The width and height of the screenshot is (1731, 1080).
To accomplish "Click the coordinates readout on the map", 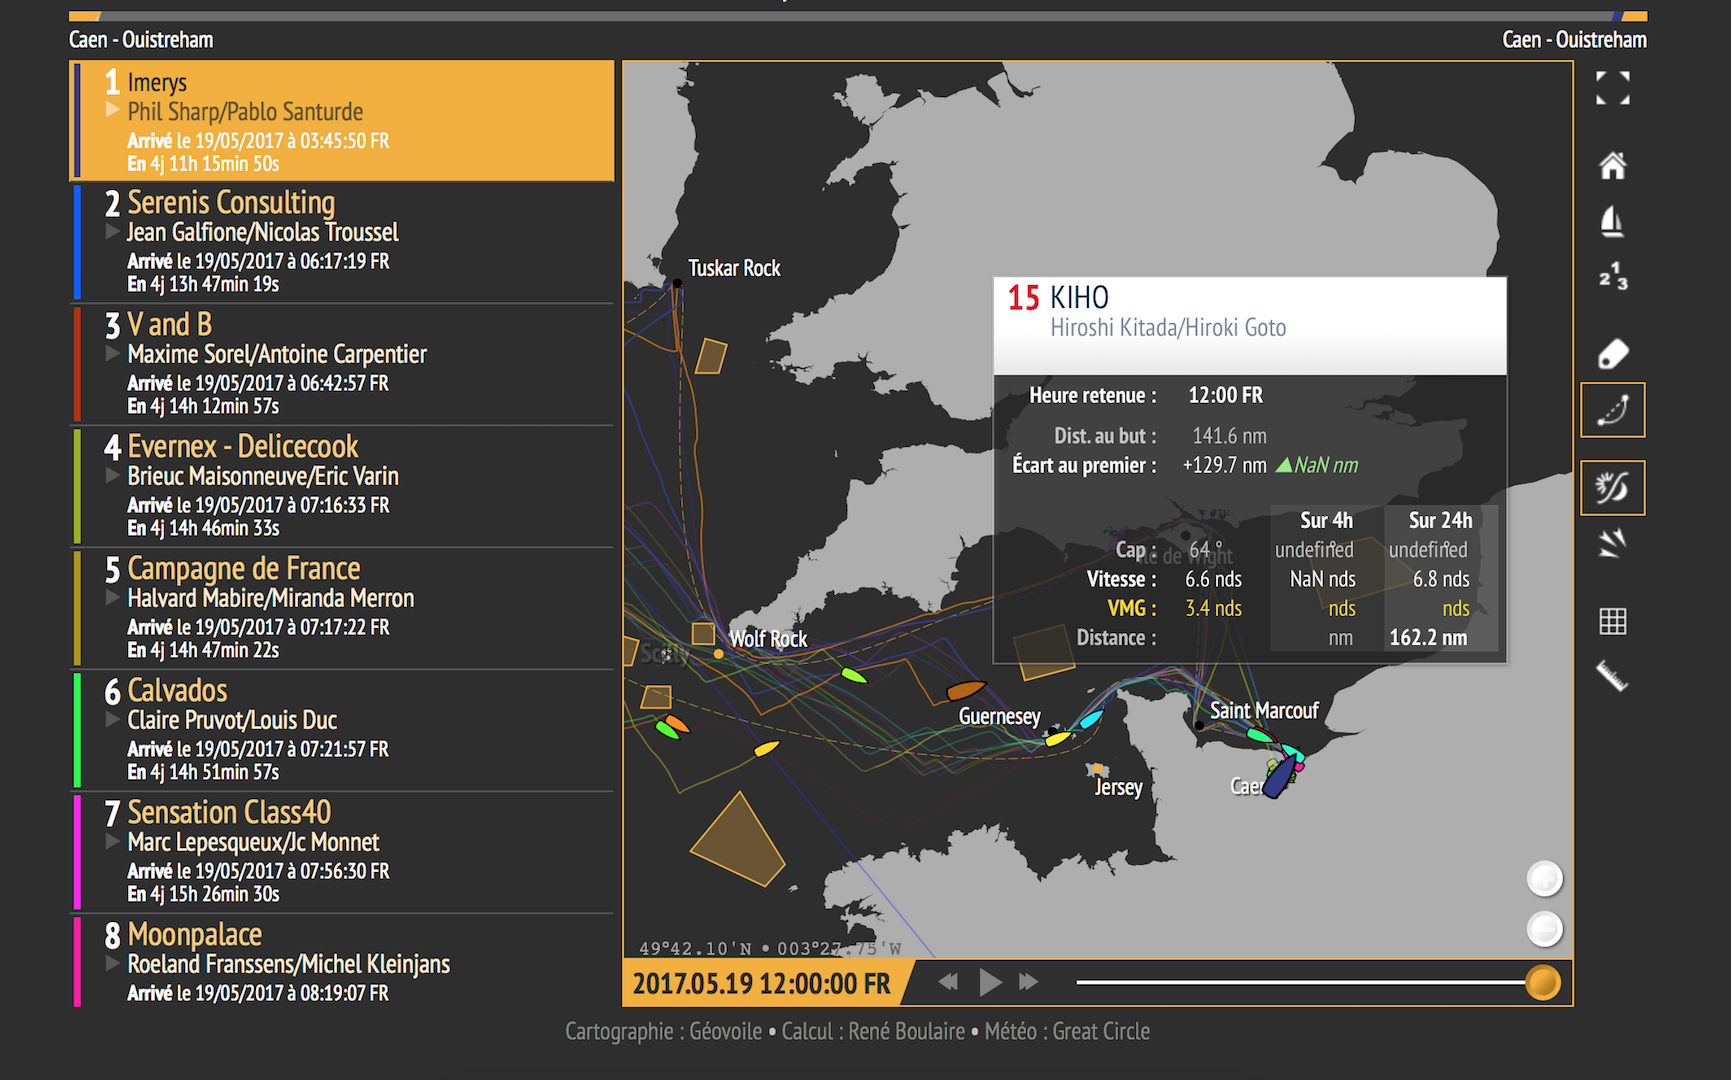I will [x=770, y=948].
